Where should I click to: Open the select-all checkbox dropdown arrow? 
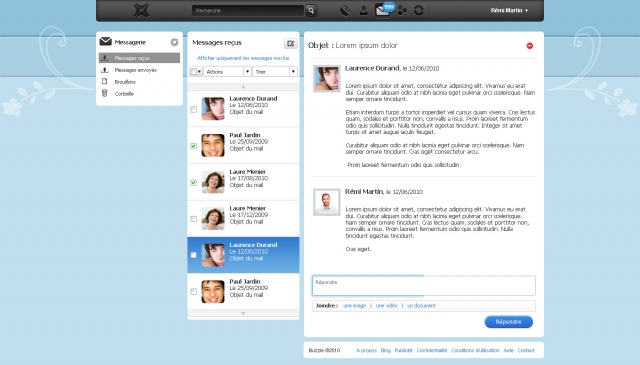click(x=199, y=72)
